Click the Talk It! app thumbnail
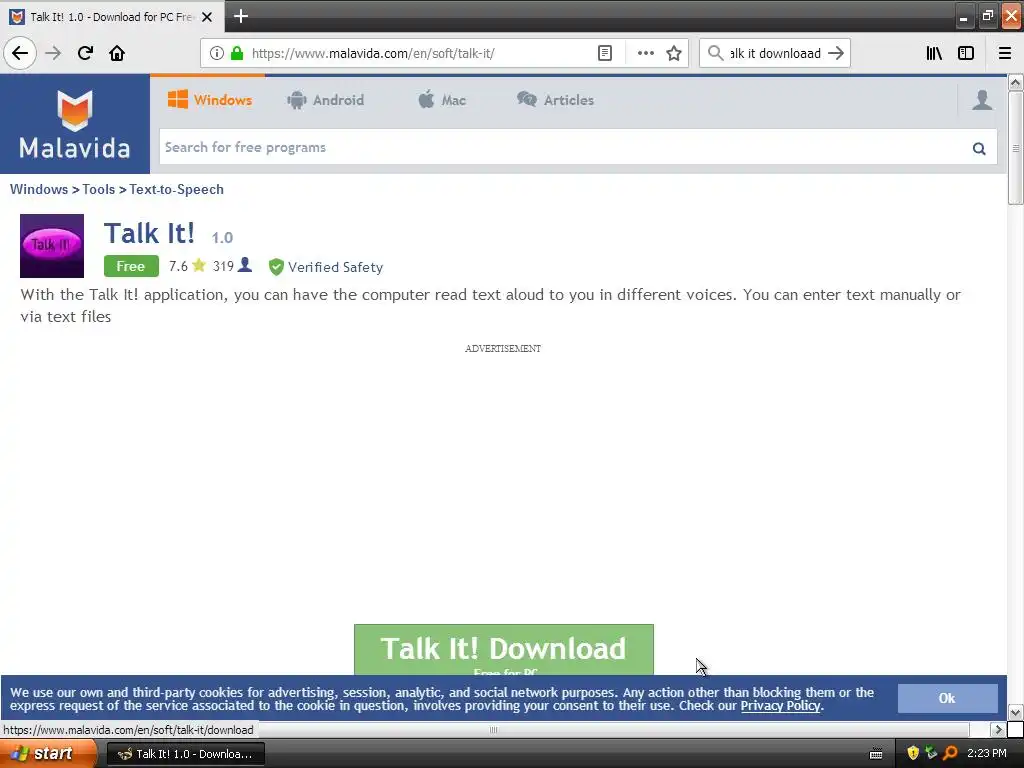 [52, 246]
